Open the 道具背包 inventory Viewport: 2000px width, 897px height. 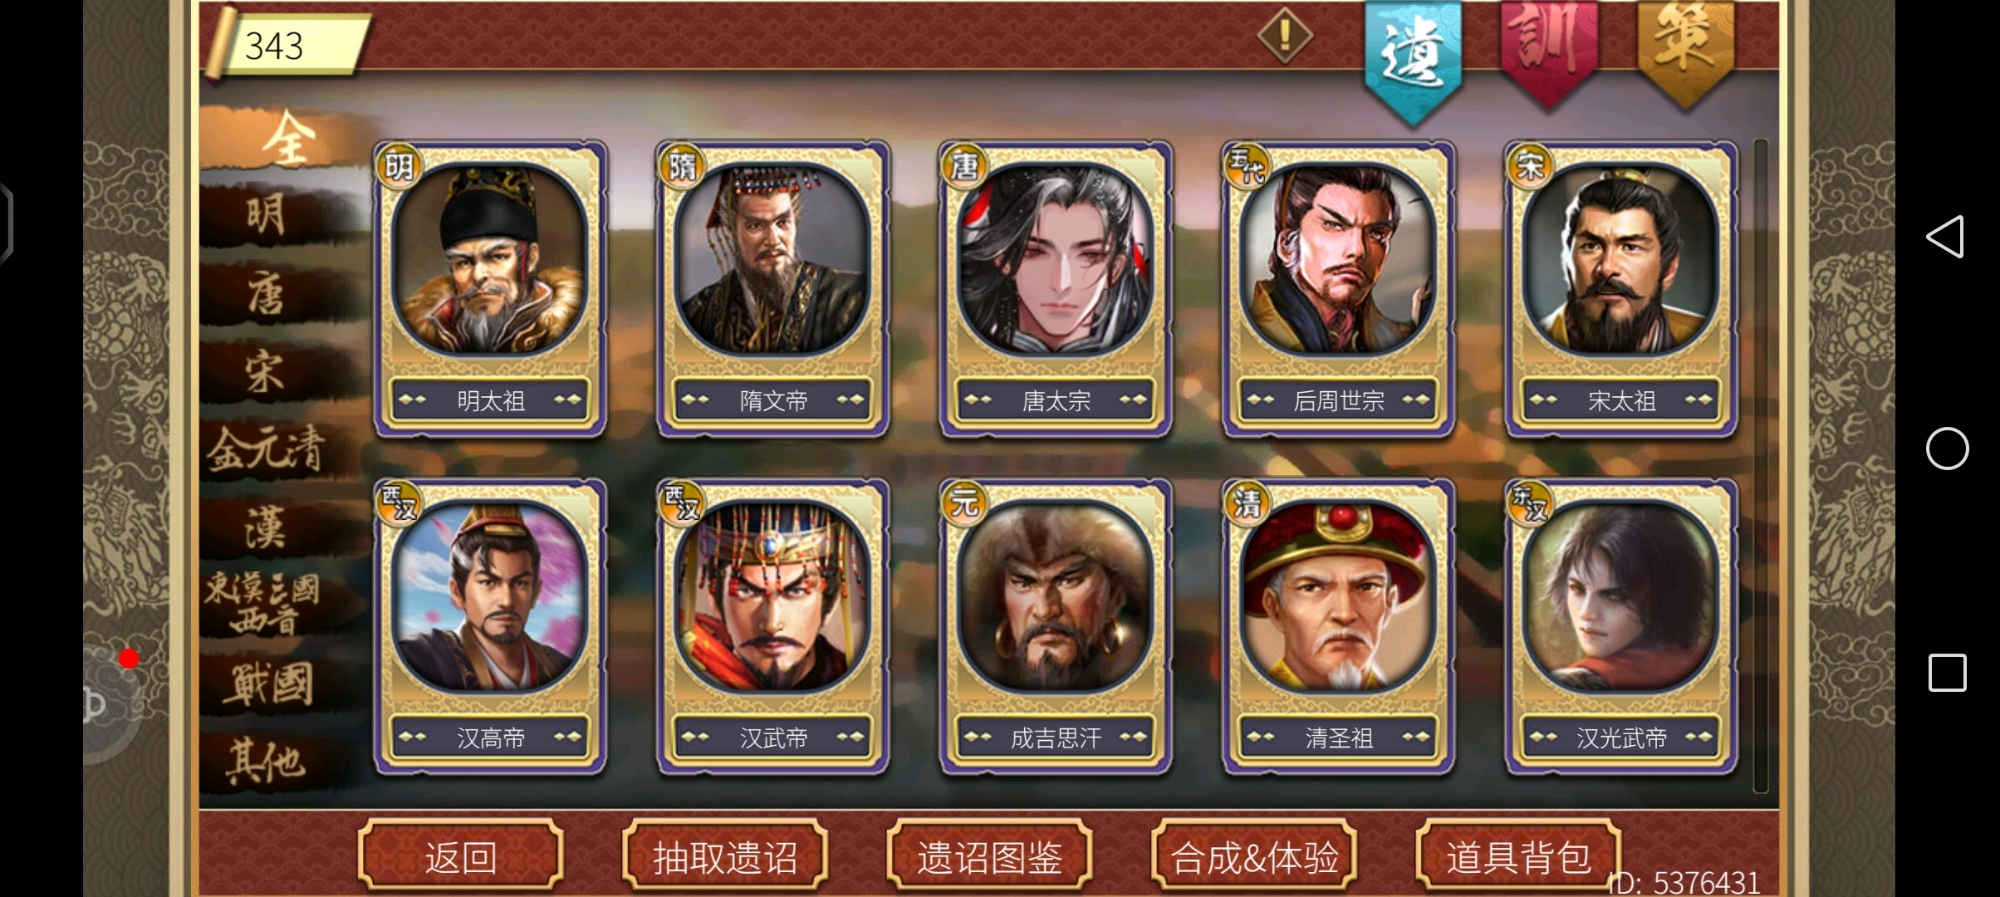1518,856
